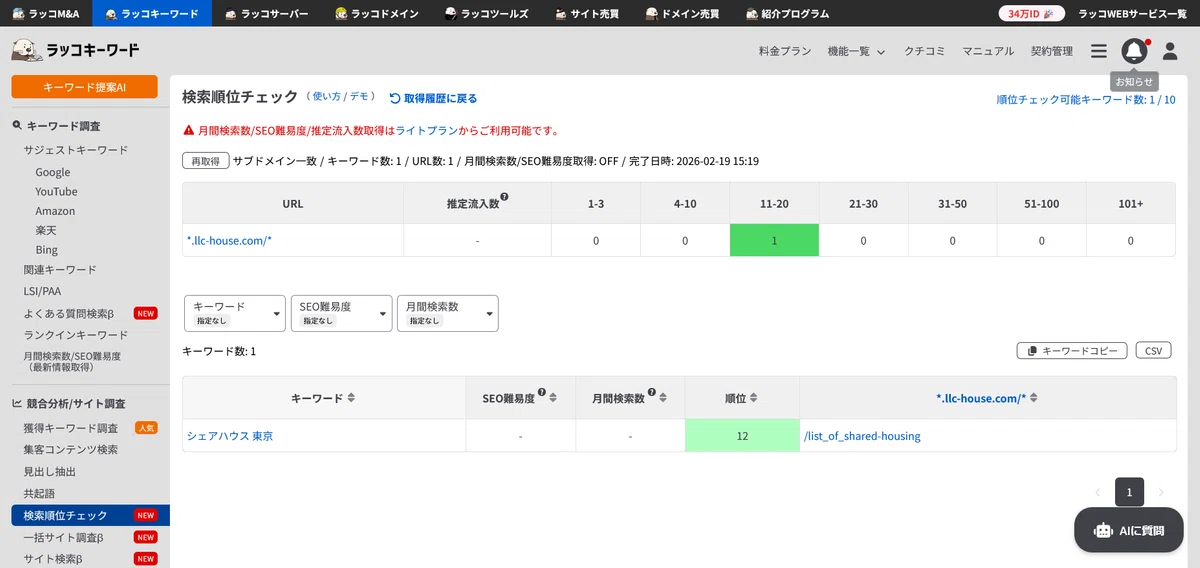
Task: Open 関連キーワード in sidebar
Action: 60,270
